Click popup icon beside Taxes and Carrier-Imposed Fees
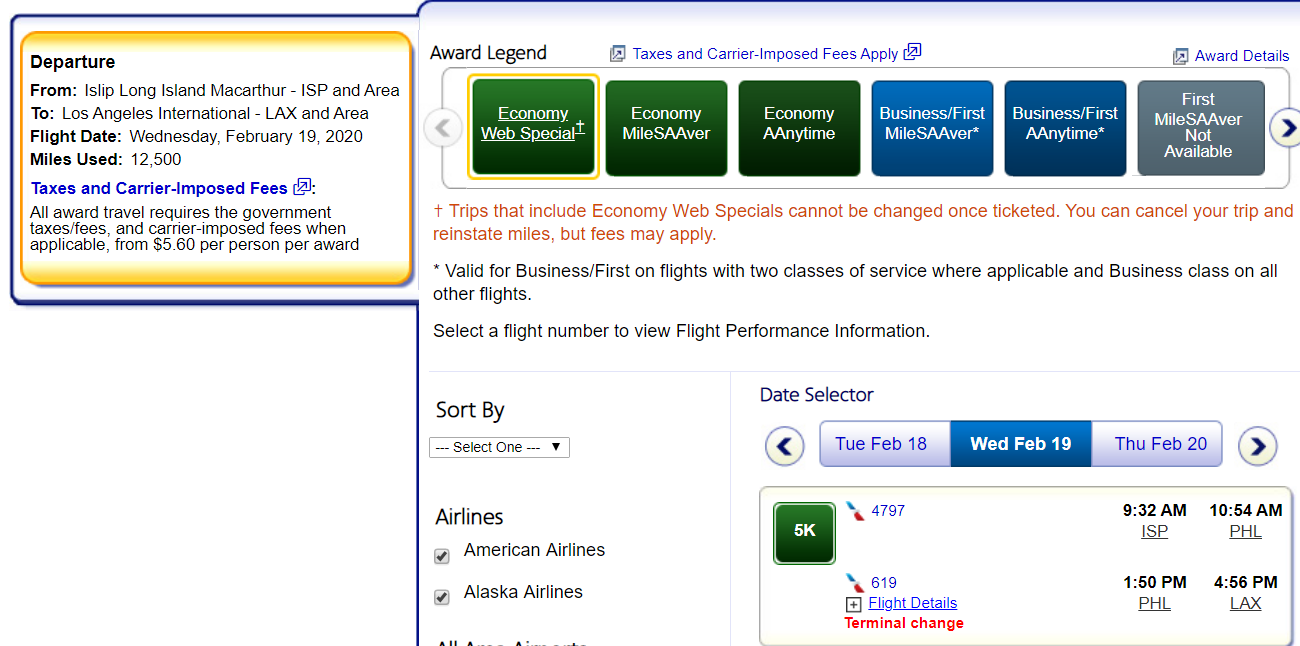This screenshot has width=1300, height=646. 302,186
